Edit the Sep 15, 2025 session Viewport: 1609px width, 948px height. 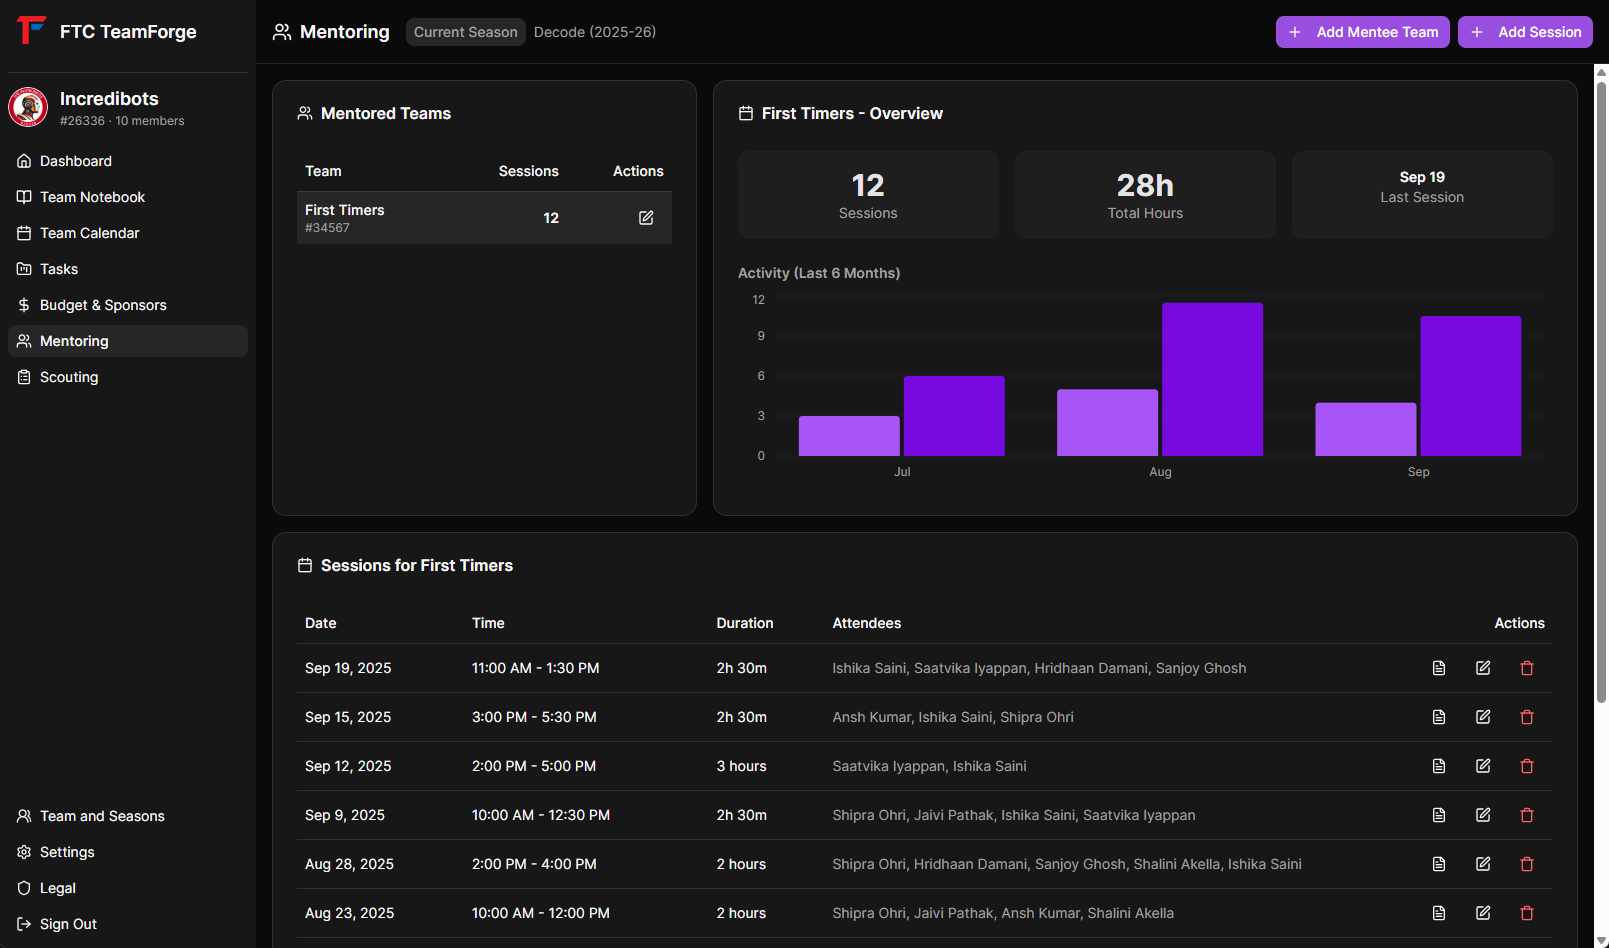[x=1483, y=717]
